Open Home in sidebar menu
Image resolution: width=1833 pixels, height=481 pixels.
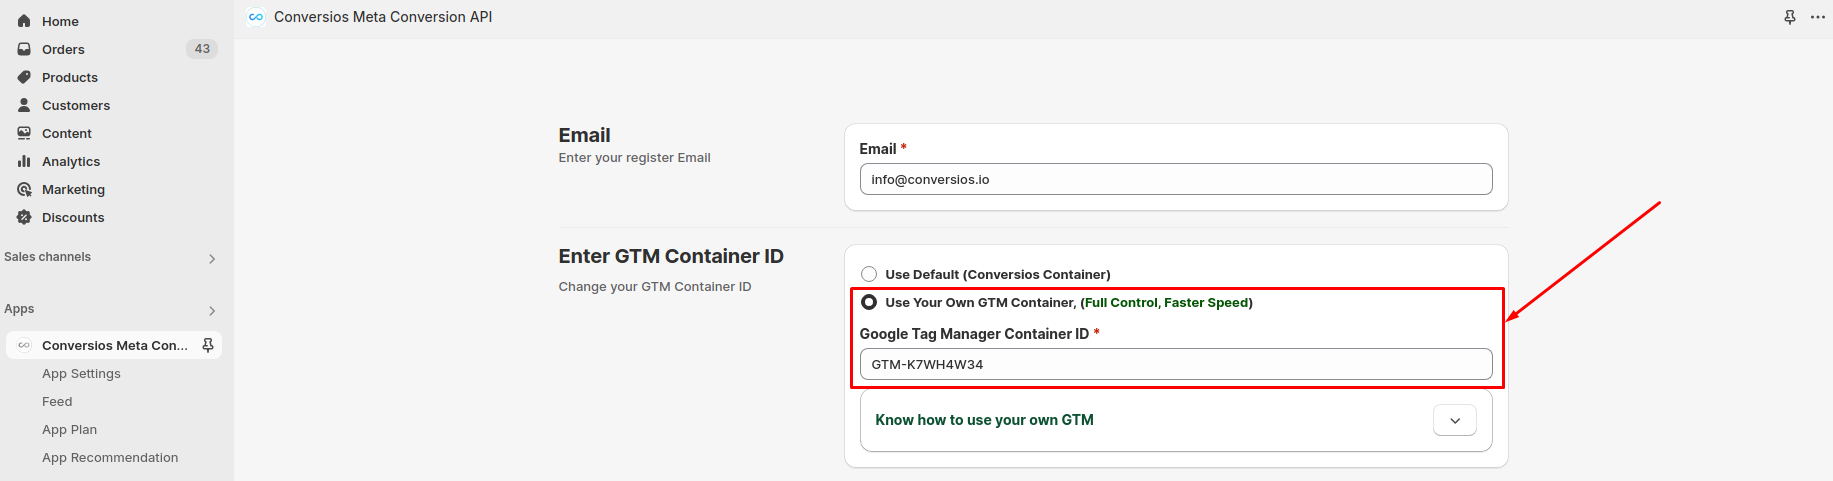(60, 21)
